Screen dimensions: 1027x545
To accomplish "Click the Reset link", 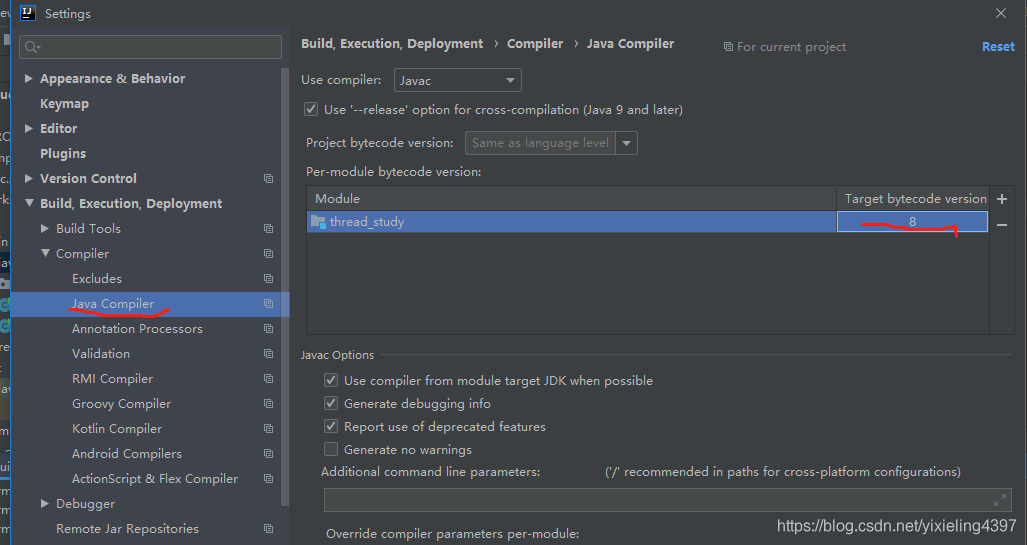I will coord(998,47).
